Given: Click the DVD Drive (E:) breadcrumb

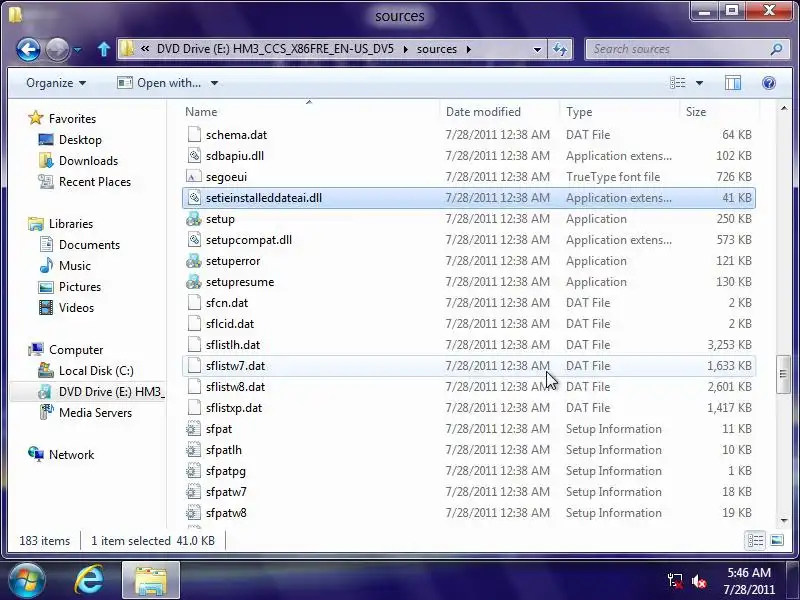Looking at the screenshot, I should point(276,49).
